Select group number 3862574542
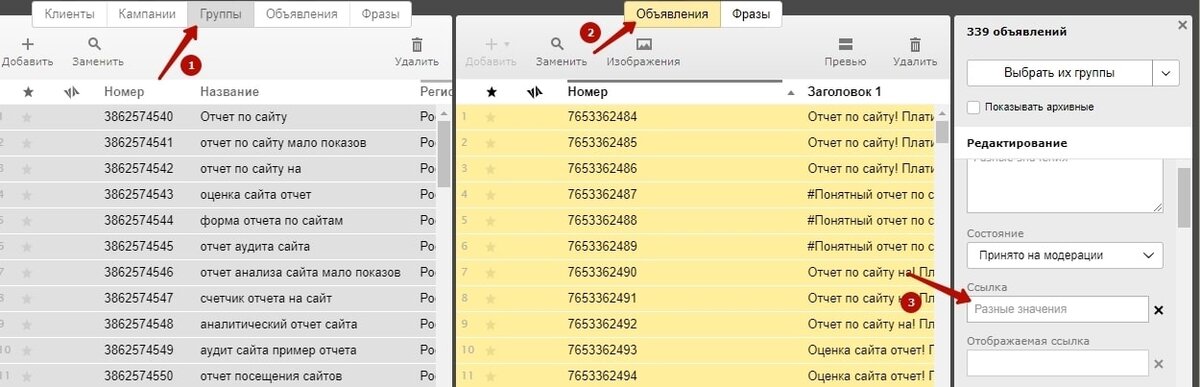1200x387 pixels. point(138,169)
